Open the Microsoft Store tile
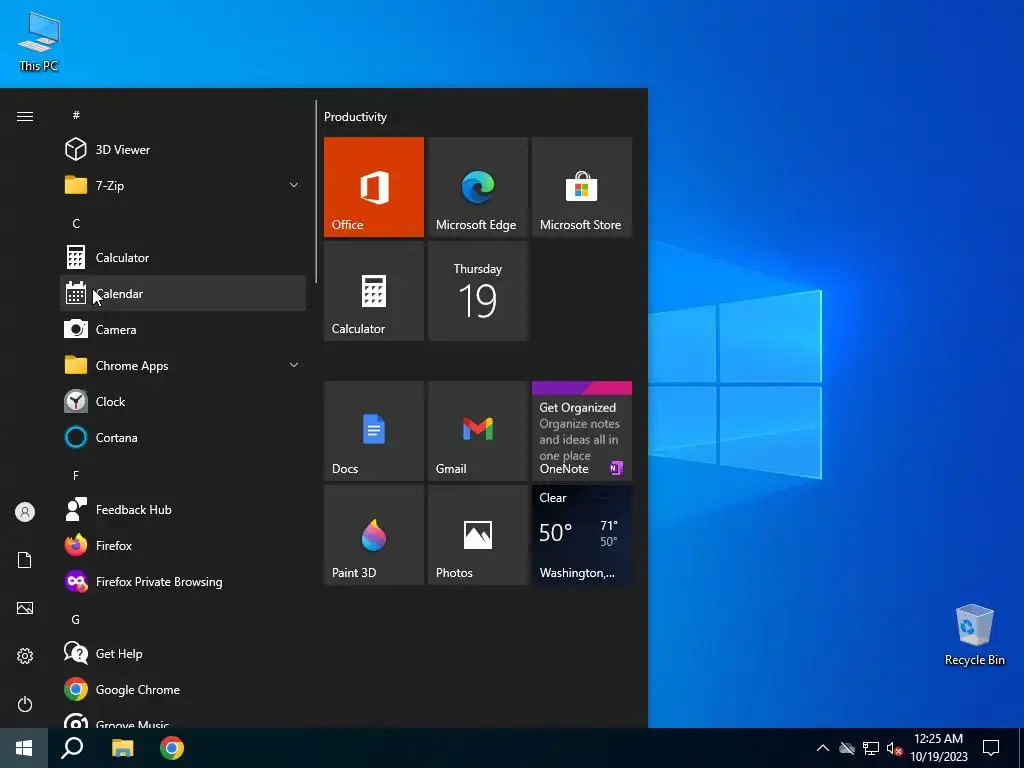Image resolution: width=1024 pixels, height=768 pixels. [582, 187]
